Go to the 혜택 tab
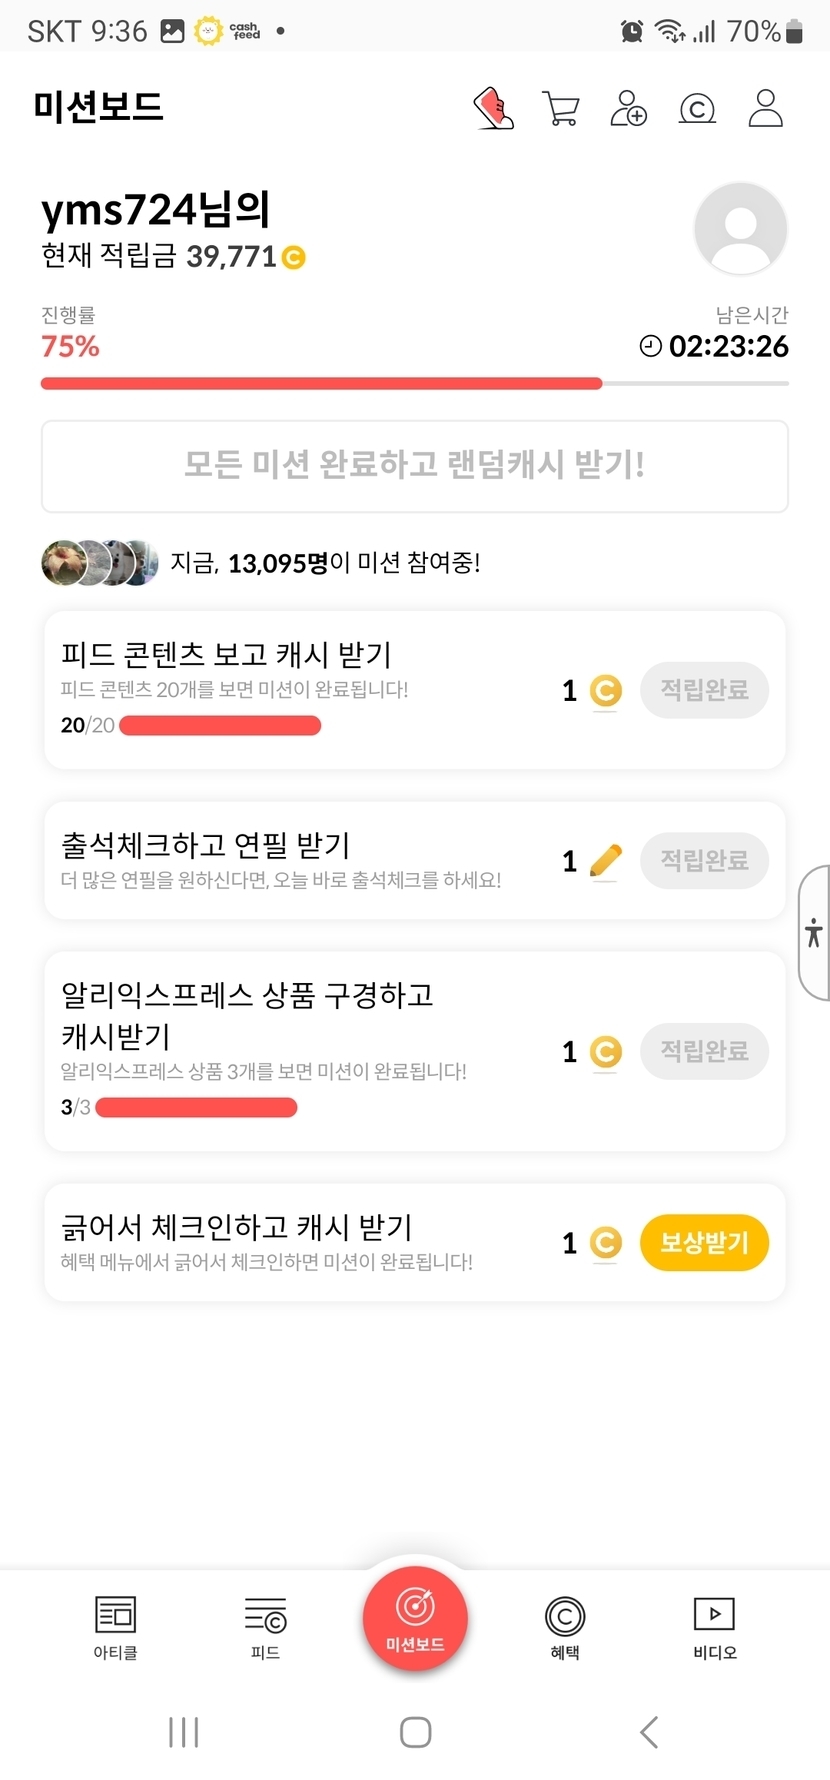Image resolution: width=830 pixels, height=1780 pixels. click(x=565, y=1627)
